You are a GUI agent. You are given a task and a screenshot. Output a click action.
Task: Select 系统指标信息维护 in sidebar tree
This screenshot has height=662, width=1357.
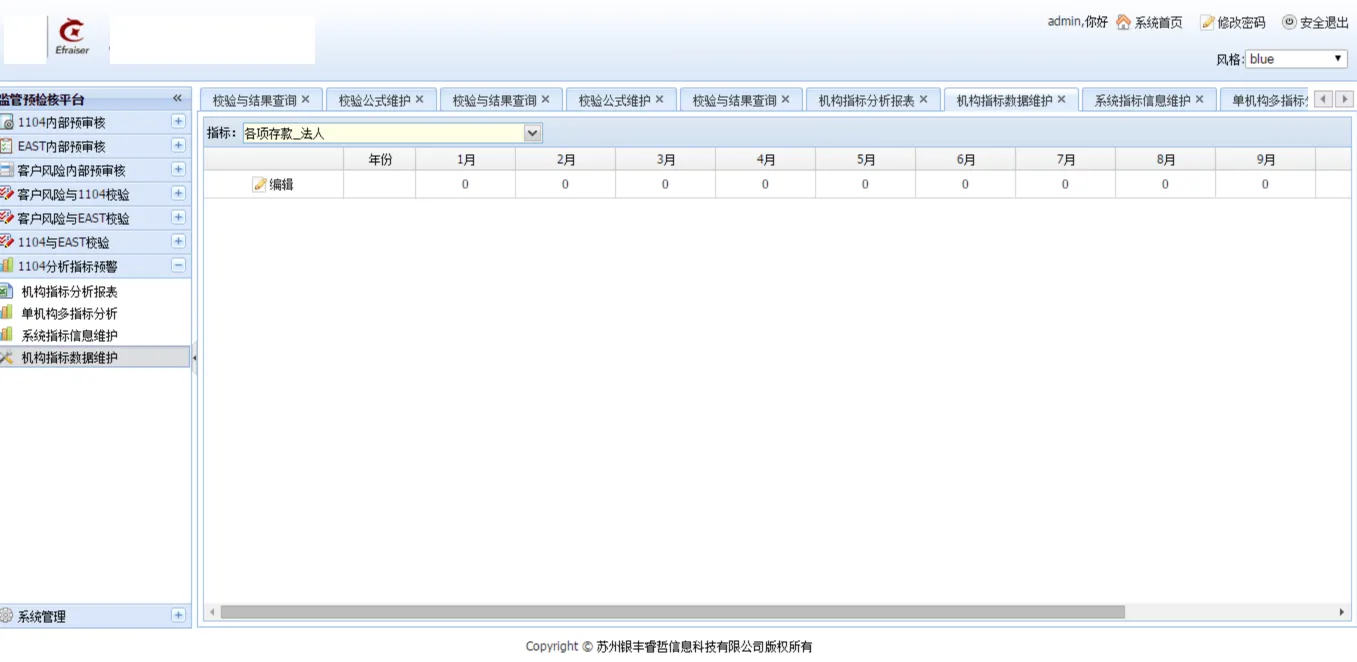(69, 336)
